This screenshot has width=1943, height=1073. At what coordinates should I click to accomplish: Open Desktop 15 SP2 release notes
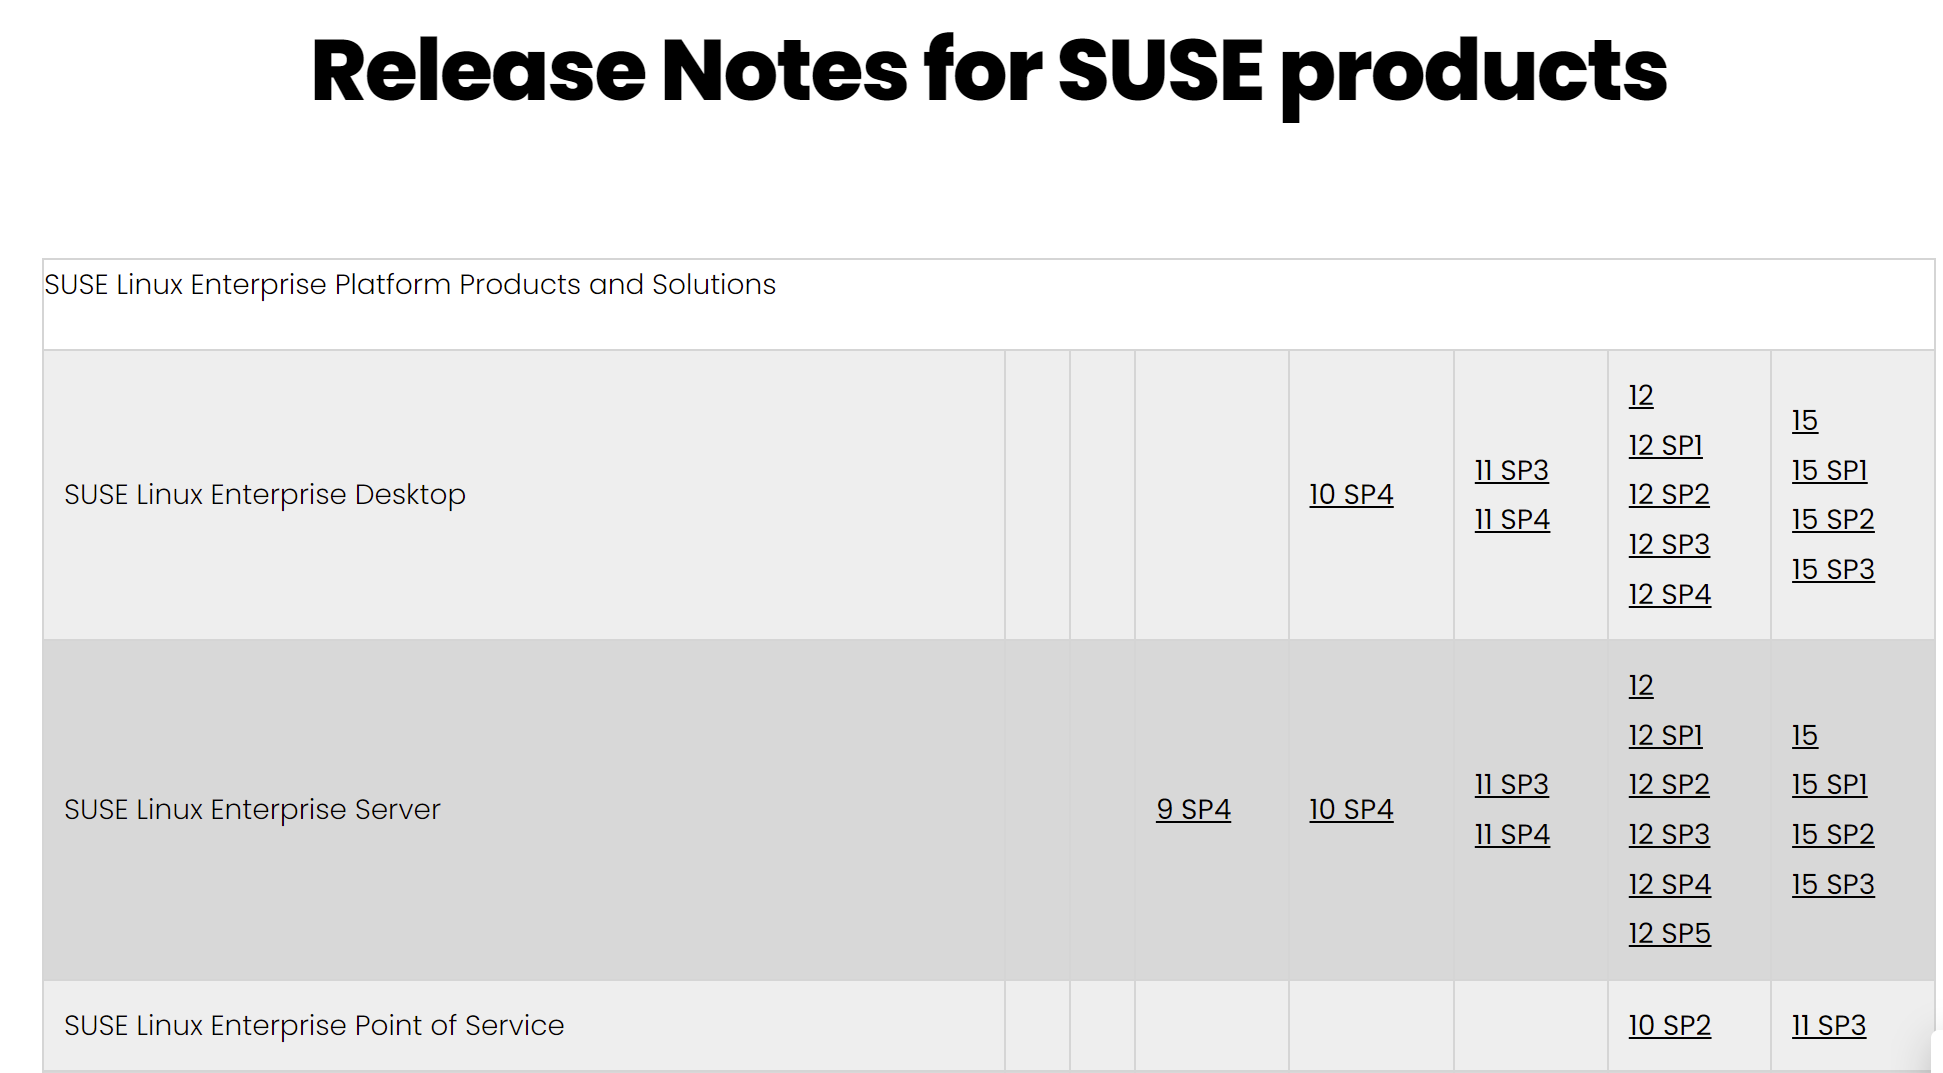pos(1832,519)
